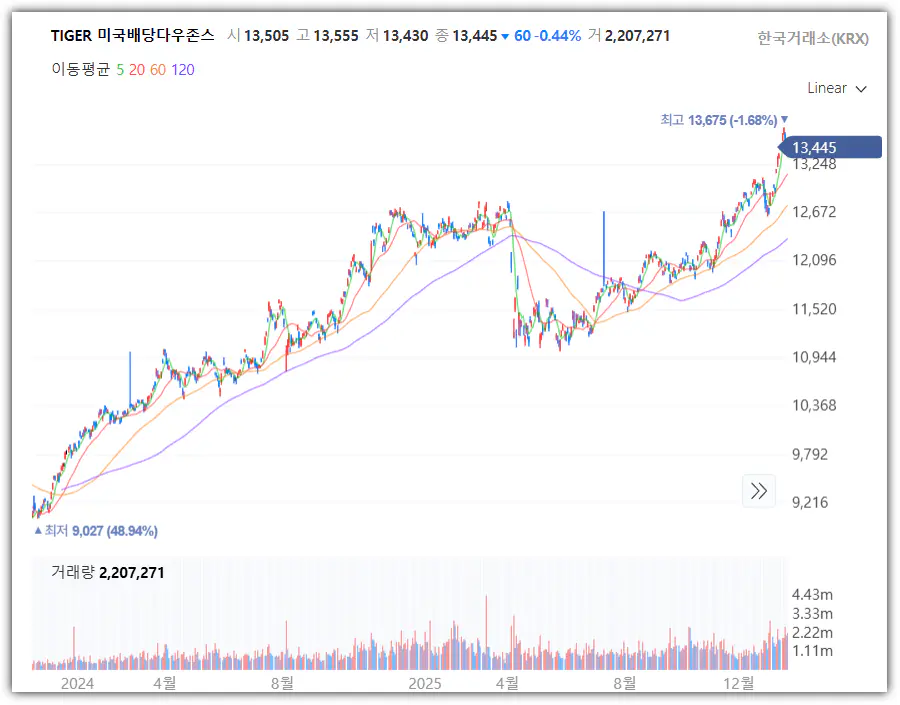The width and height of the screenshot is (900, 705).
Task: Toggle the purple 120-day moving average
Action: tap(182, 69)
